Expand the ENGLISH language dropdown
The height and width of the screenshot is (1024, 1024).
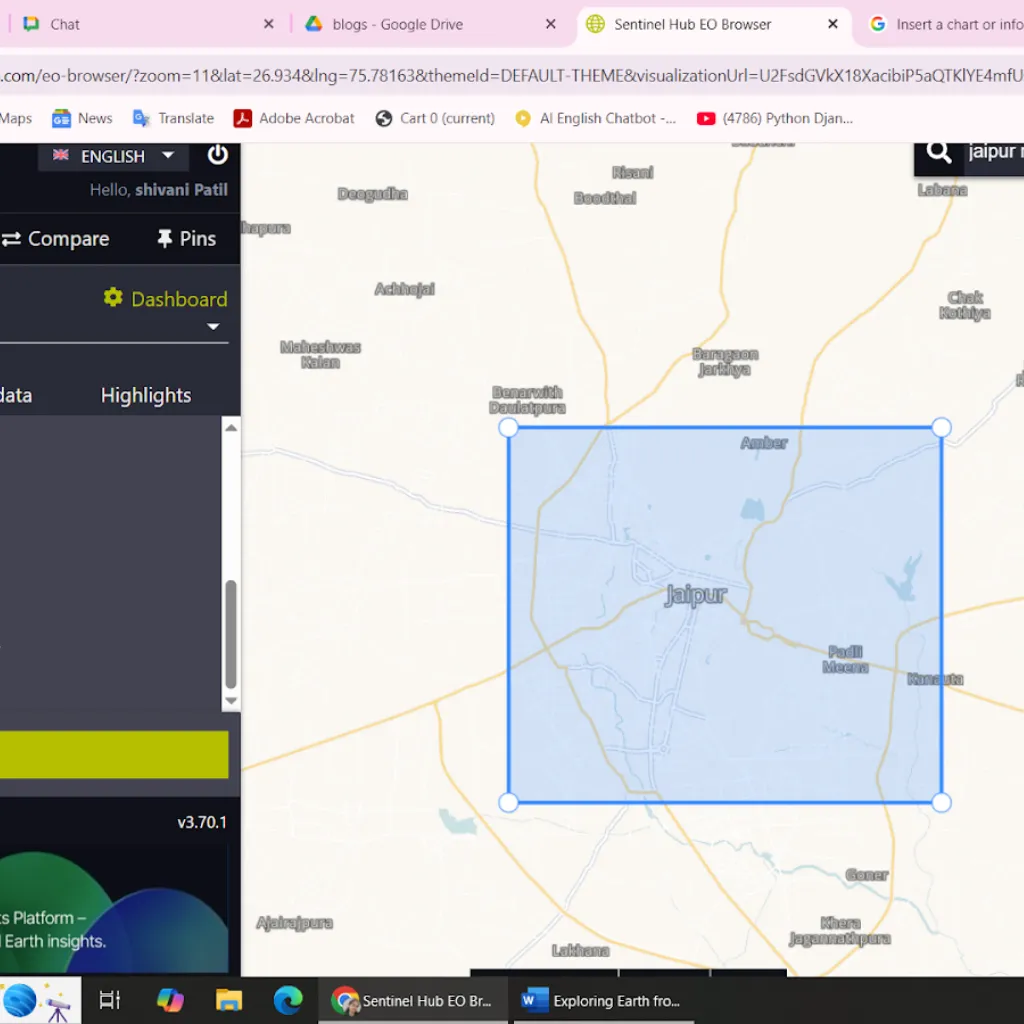[x=167, y=155]
